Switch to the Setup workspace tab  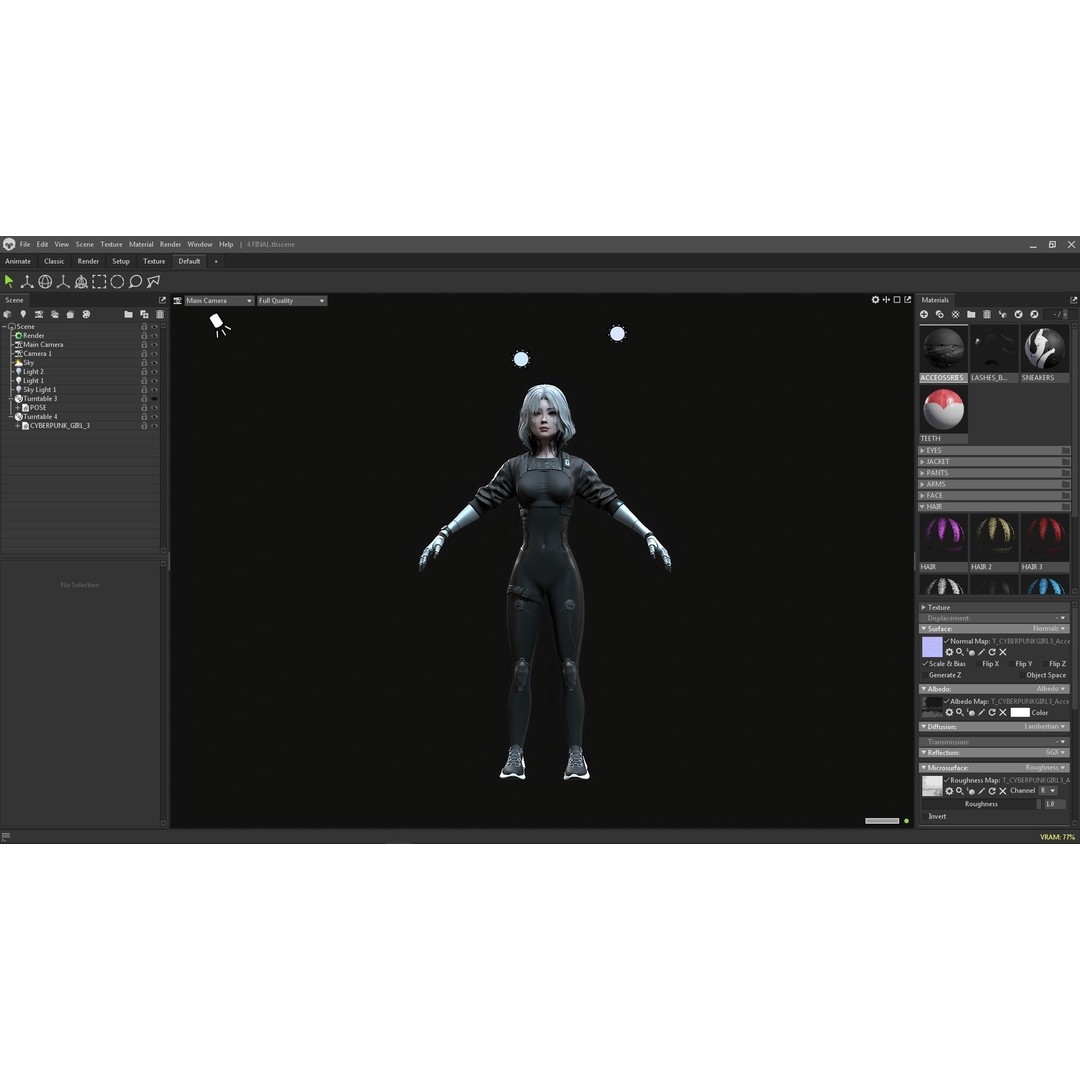click(x=121, y=261)
